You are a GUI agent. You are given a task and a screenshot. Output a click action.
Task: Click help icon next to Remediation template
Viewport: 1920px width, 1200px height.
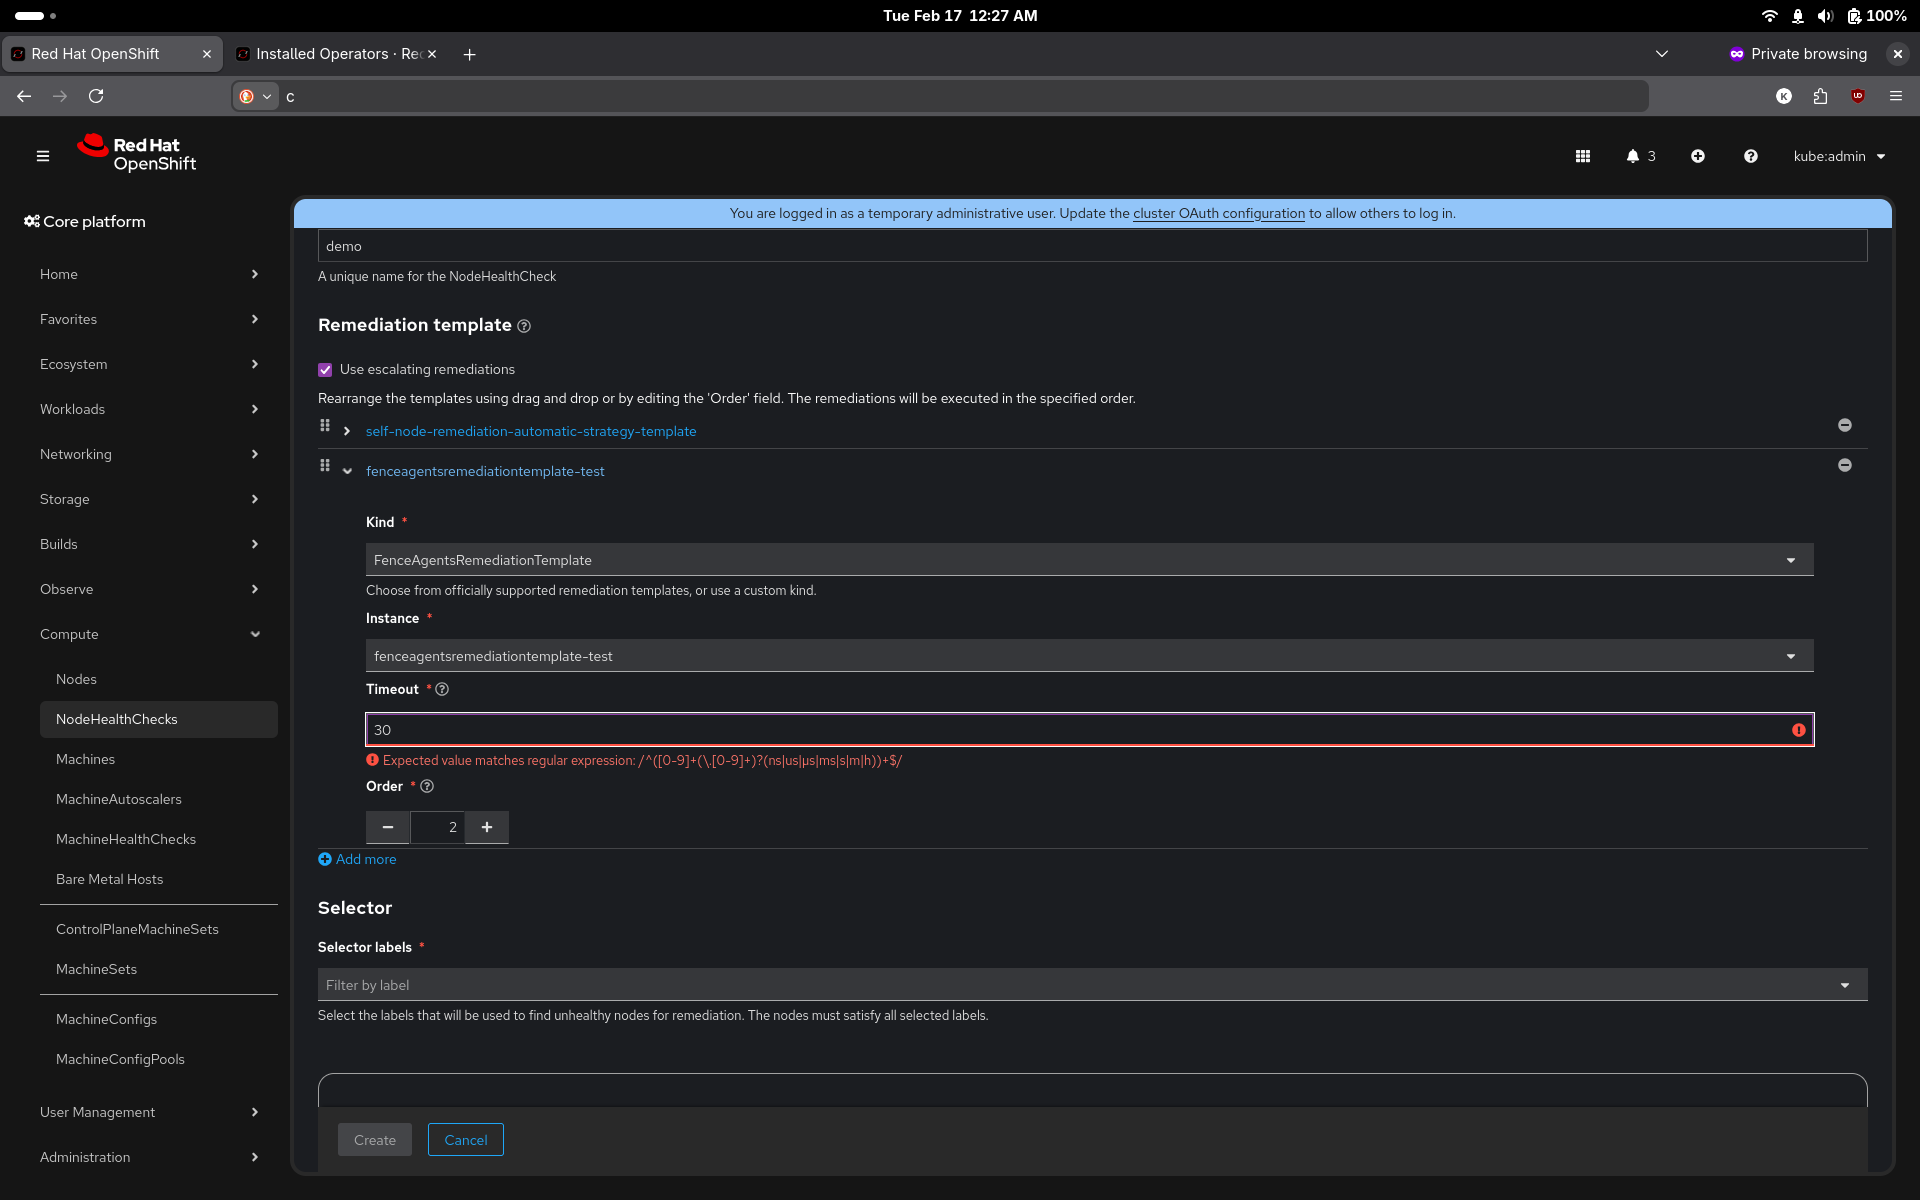tap(524, 326)
